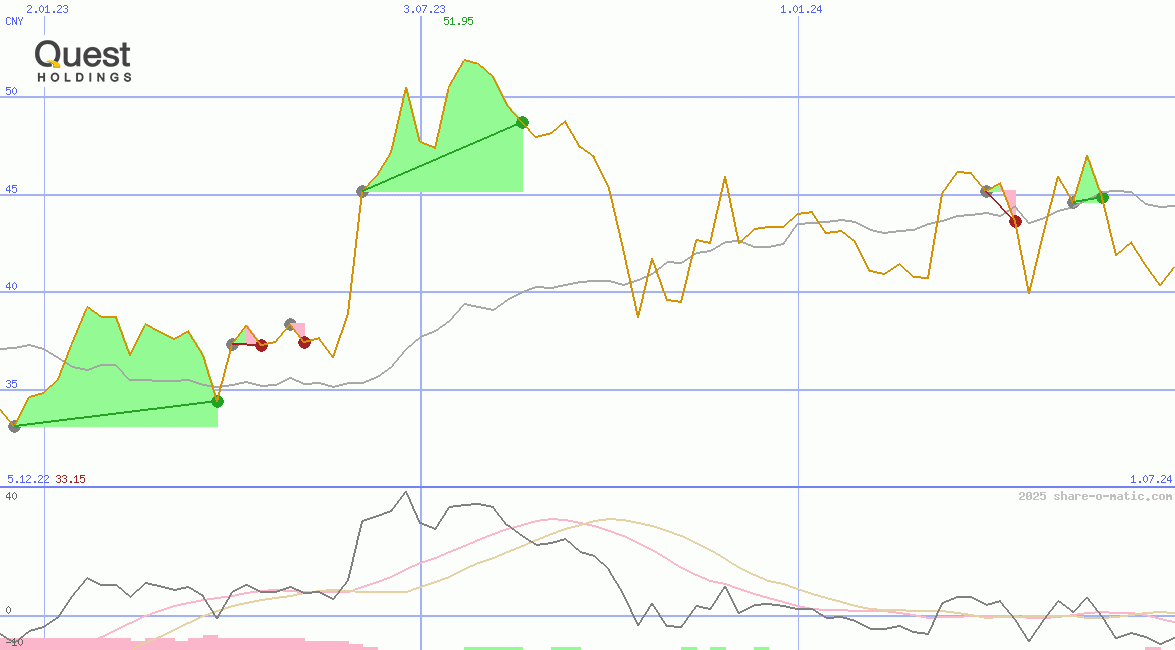Click the red 33.15 low price label
Viewport: 1175px width, 650px height.
[x=70, y=479]
